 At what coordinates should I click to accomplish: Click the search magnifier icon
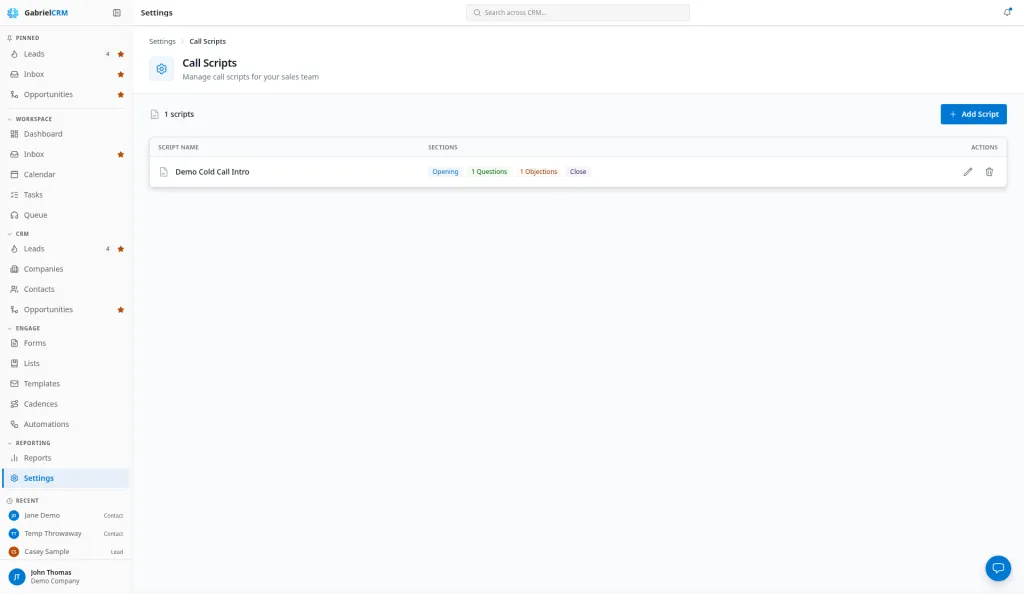(x=477, y=12)
